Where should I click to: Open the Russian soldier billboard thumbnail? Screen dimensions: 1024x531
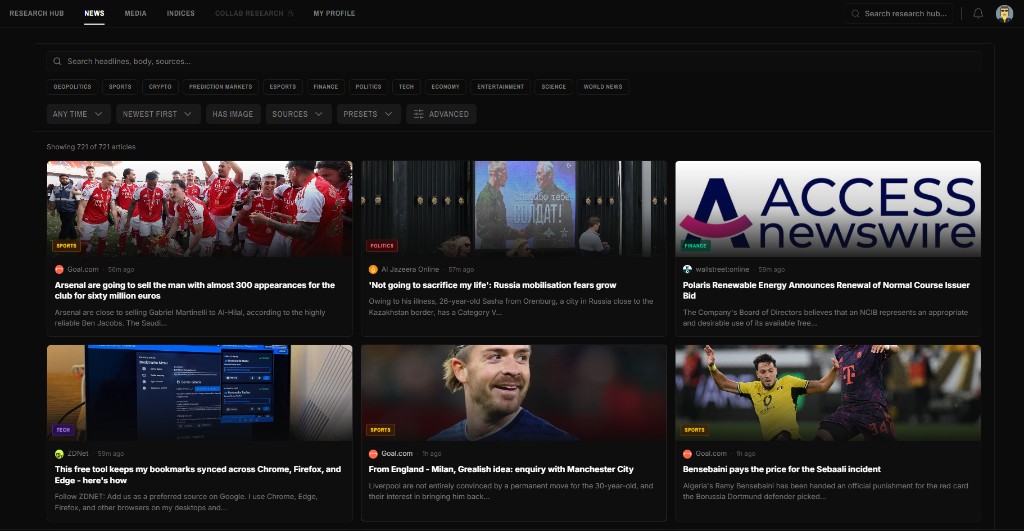(513, 208)
